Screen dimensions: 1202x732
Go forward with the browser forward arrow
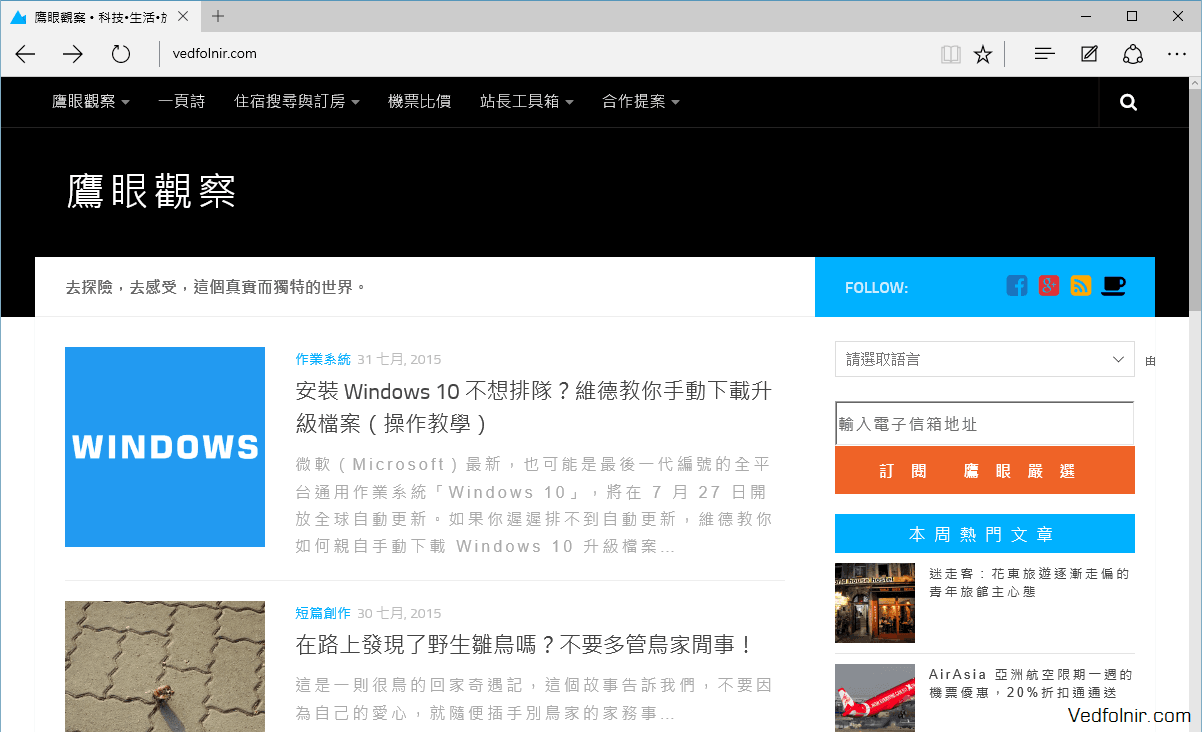pos(73,54)
